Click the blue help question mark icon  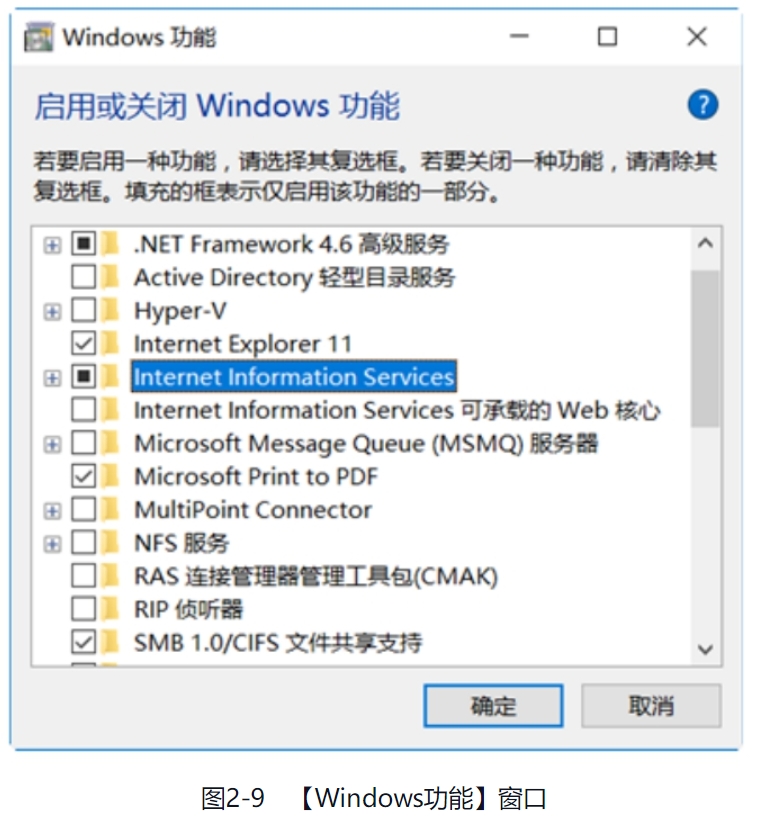[703, 104]
